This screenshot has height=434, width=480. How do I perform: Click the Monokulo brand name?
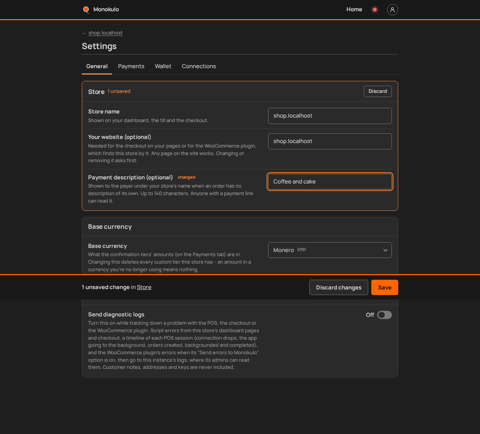coord(106,9)
